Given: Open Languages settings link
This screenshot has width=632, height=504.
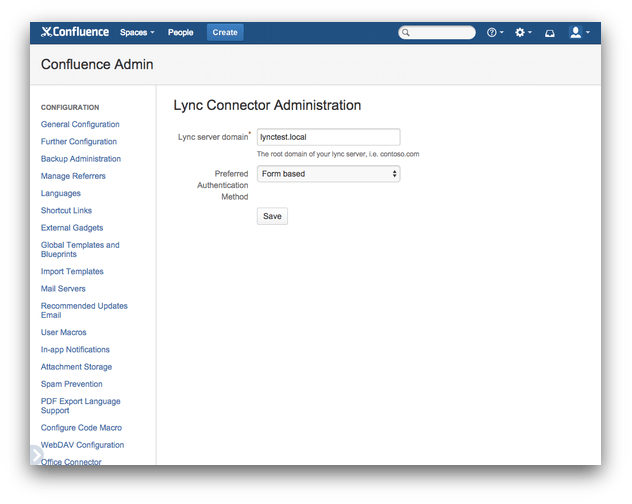Looking at the screenshot, I should pyautogui.click(x=60, y=193).
